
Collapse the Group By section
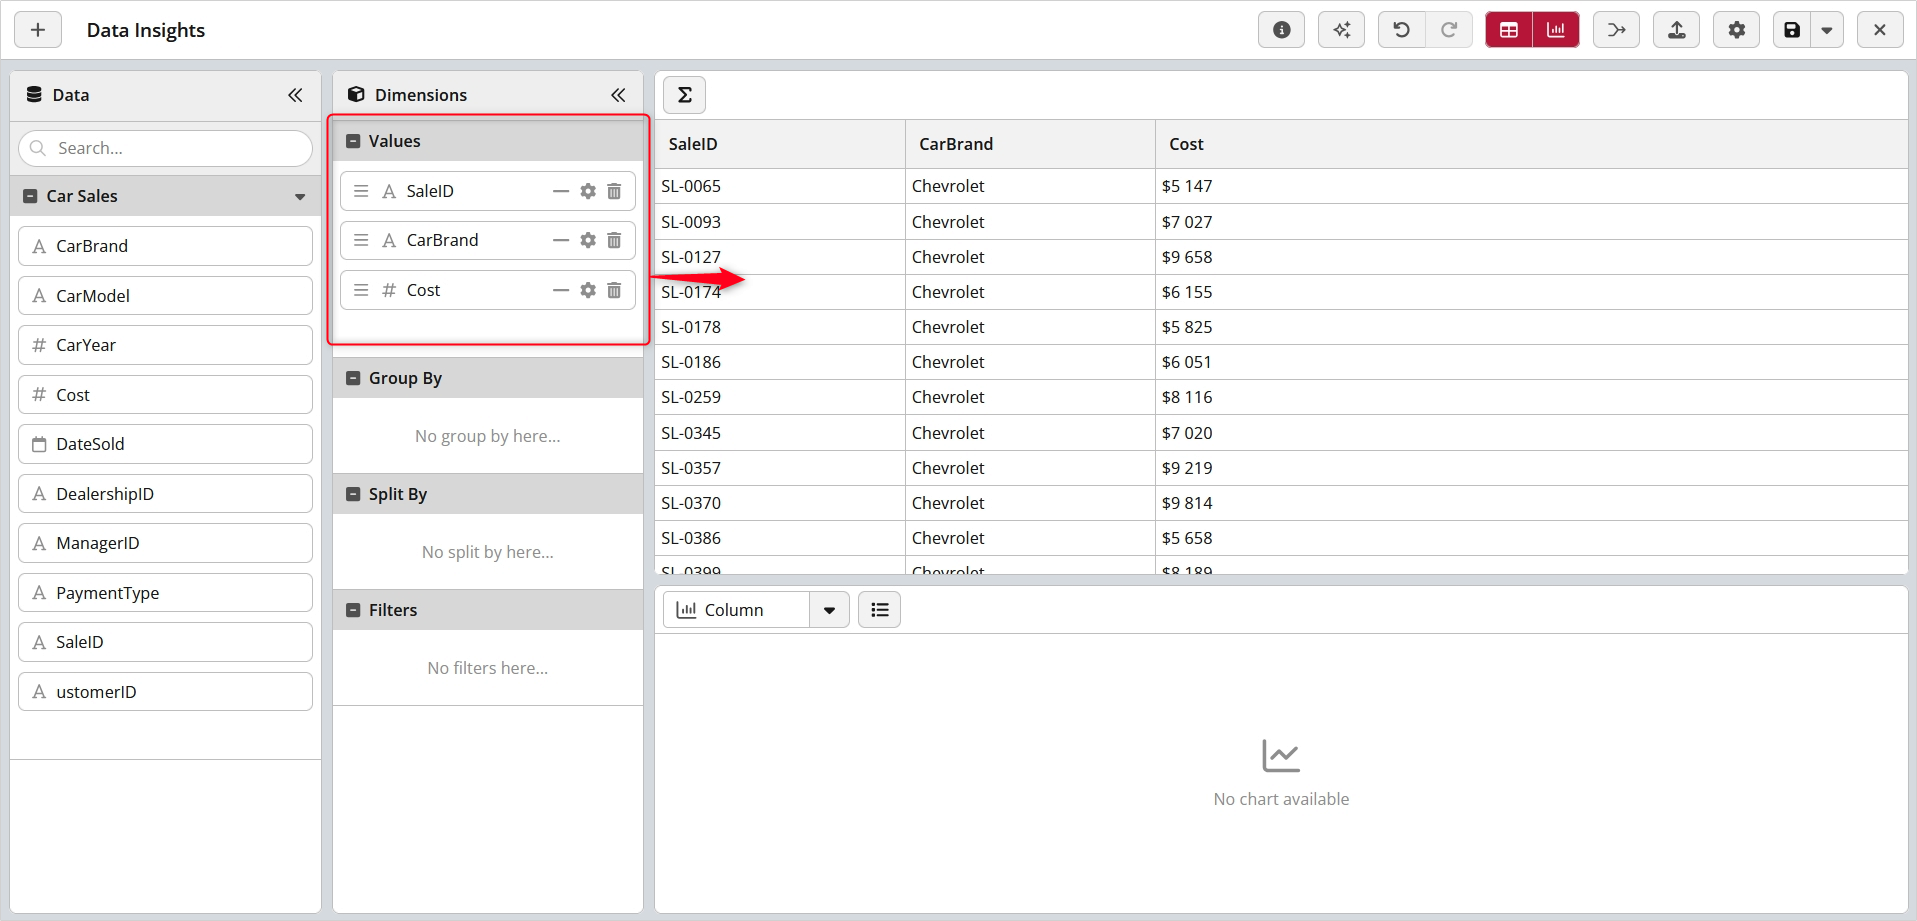pyautogui.click(x=353, y=378)
